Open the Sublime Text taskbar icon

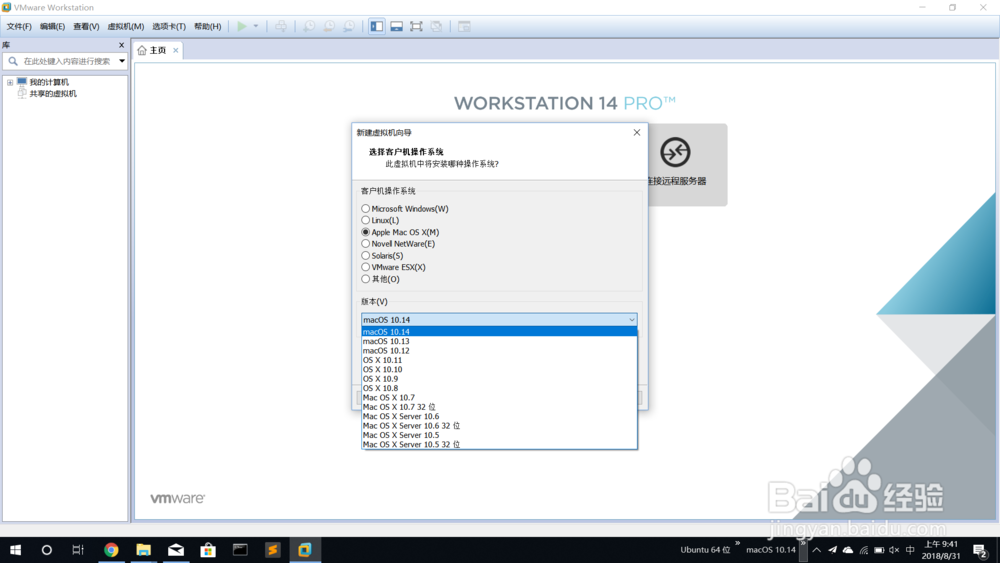click(272, 550)
